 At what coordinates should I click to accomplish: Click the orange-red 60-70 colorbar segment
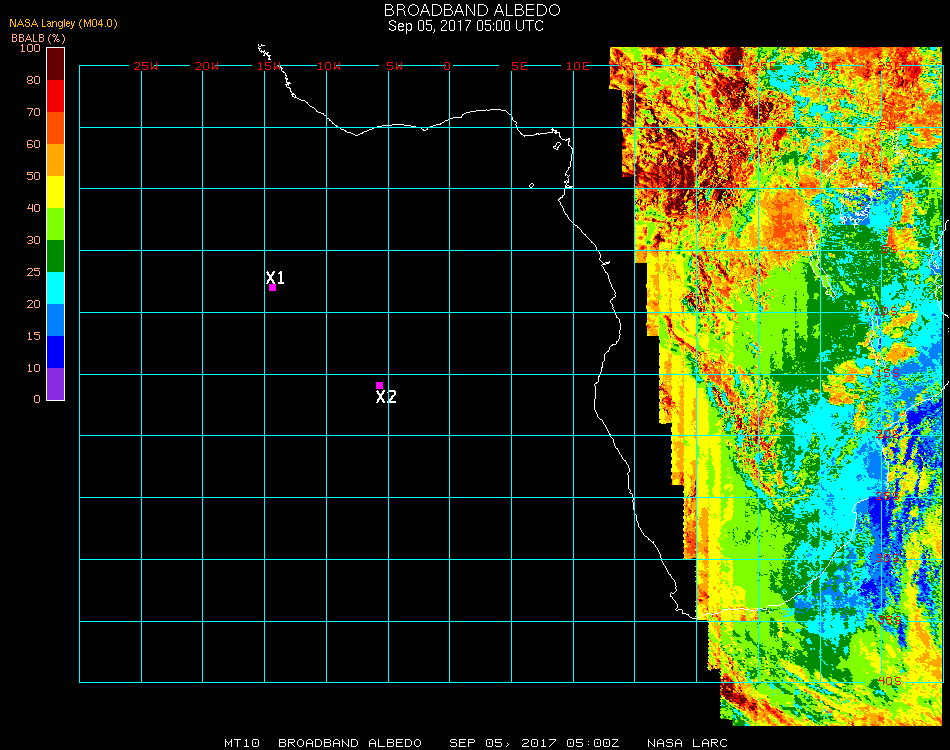point(56,128)
